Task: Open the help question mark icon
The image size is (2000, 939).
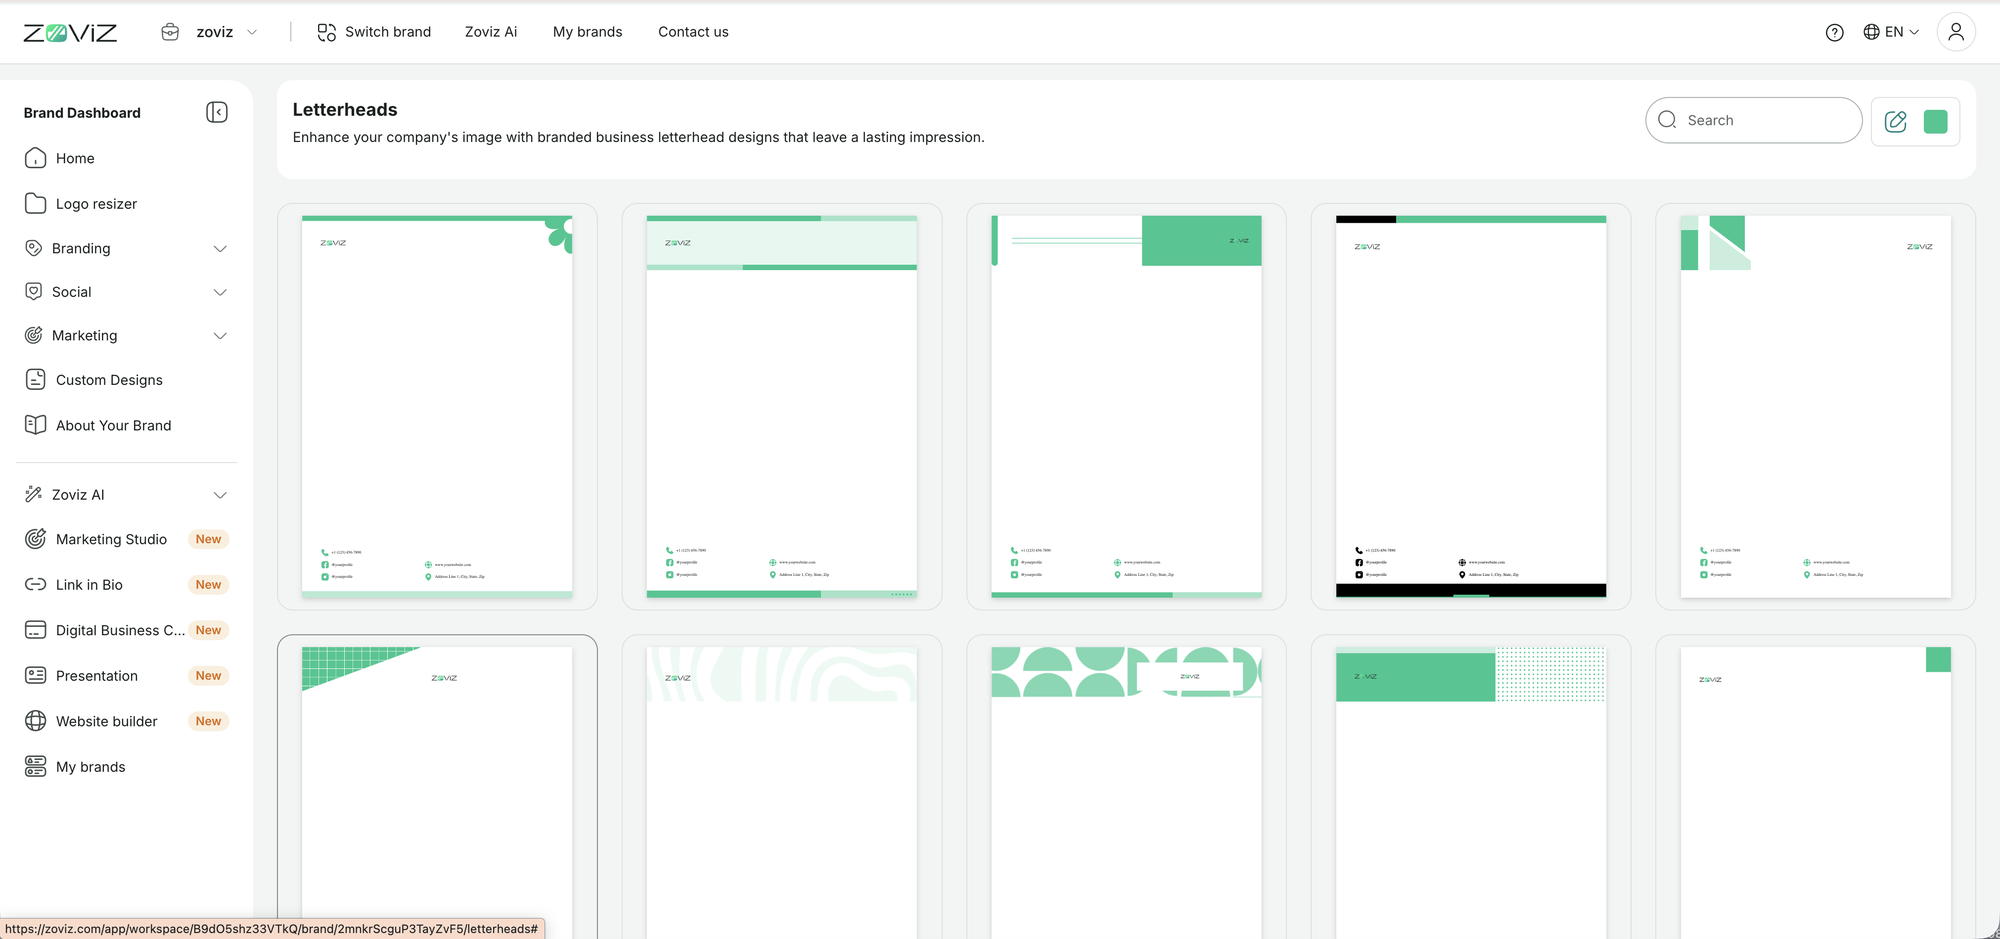Action: point(1834,32)
